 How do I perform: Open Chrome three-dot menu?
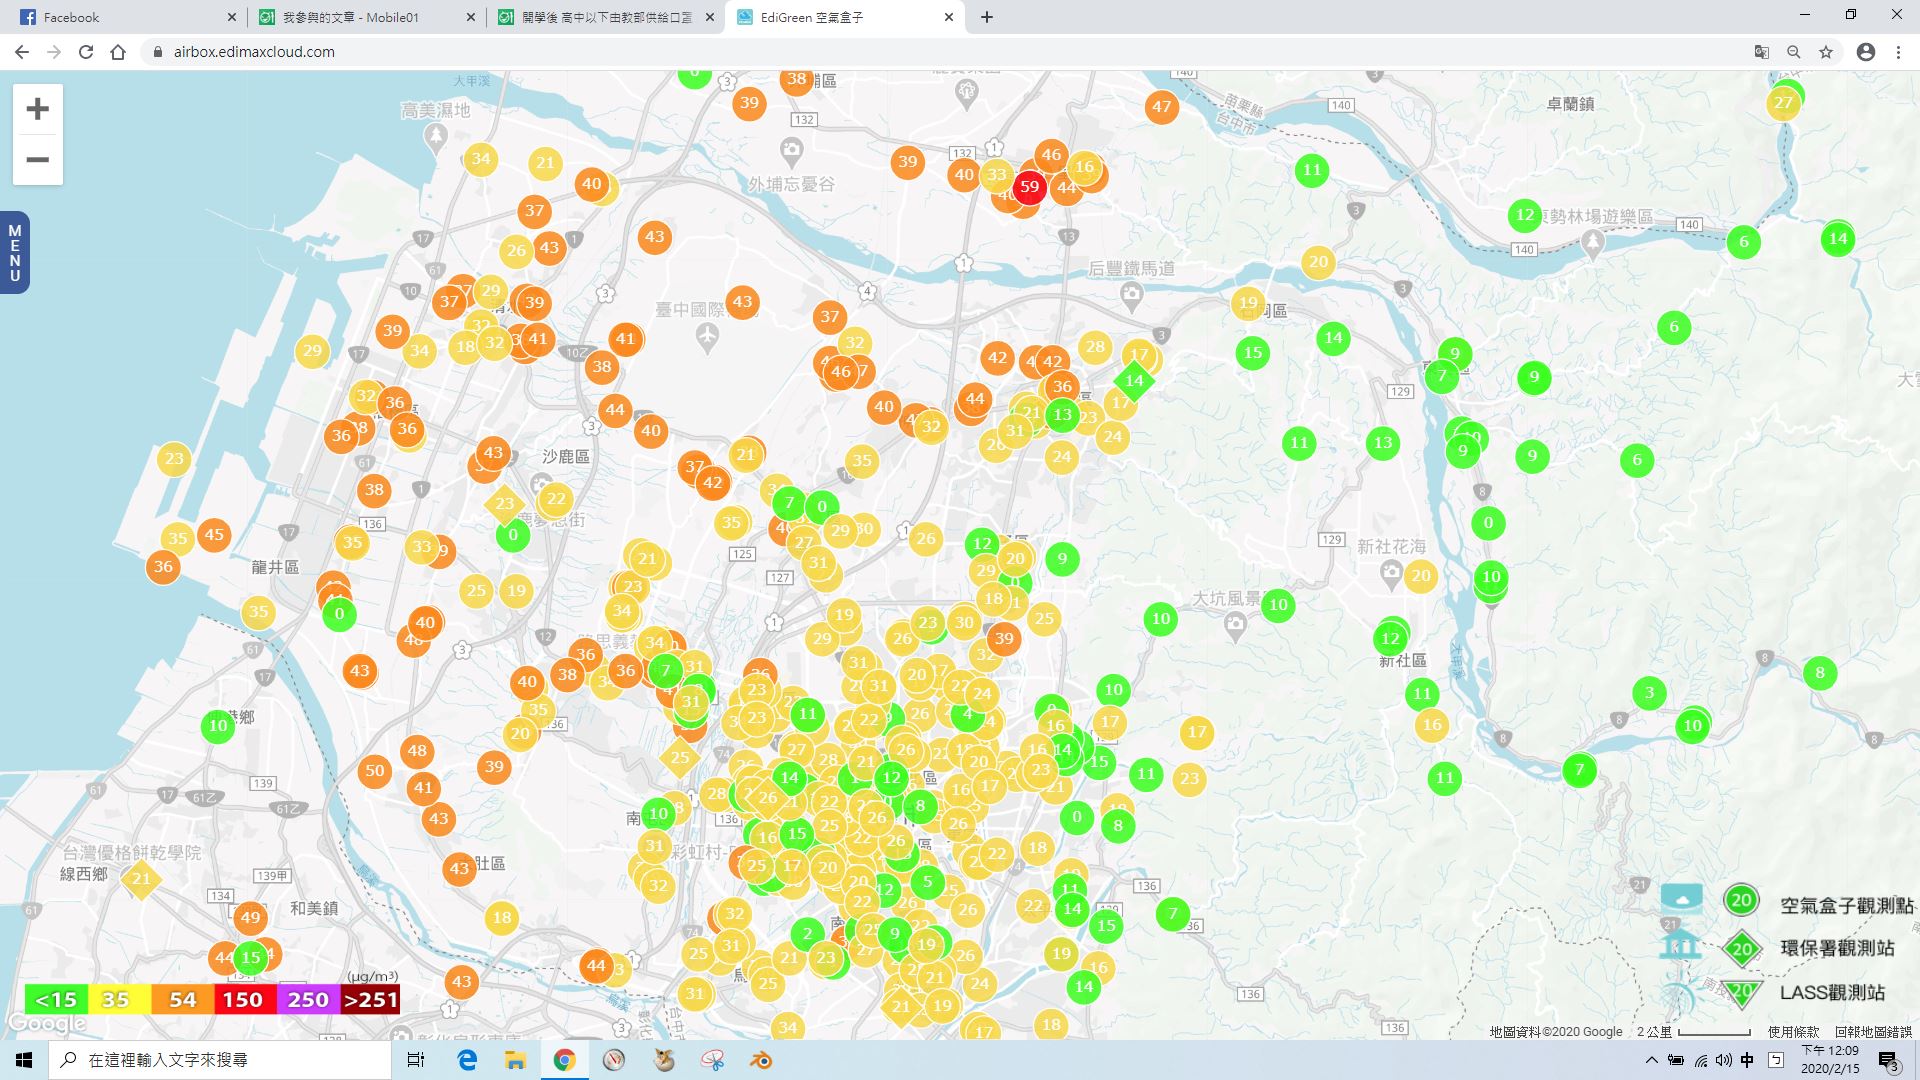tap(1898, 52)
